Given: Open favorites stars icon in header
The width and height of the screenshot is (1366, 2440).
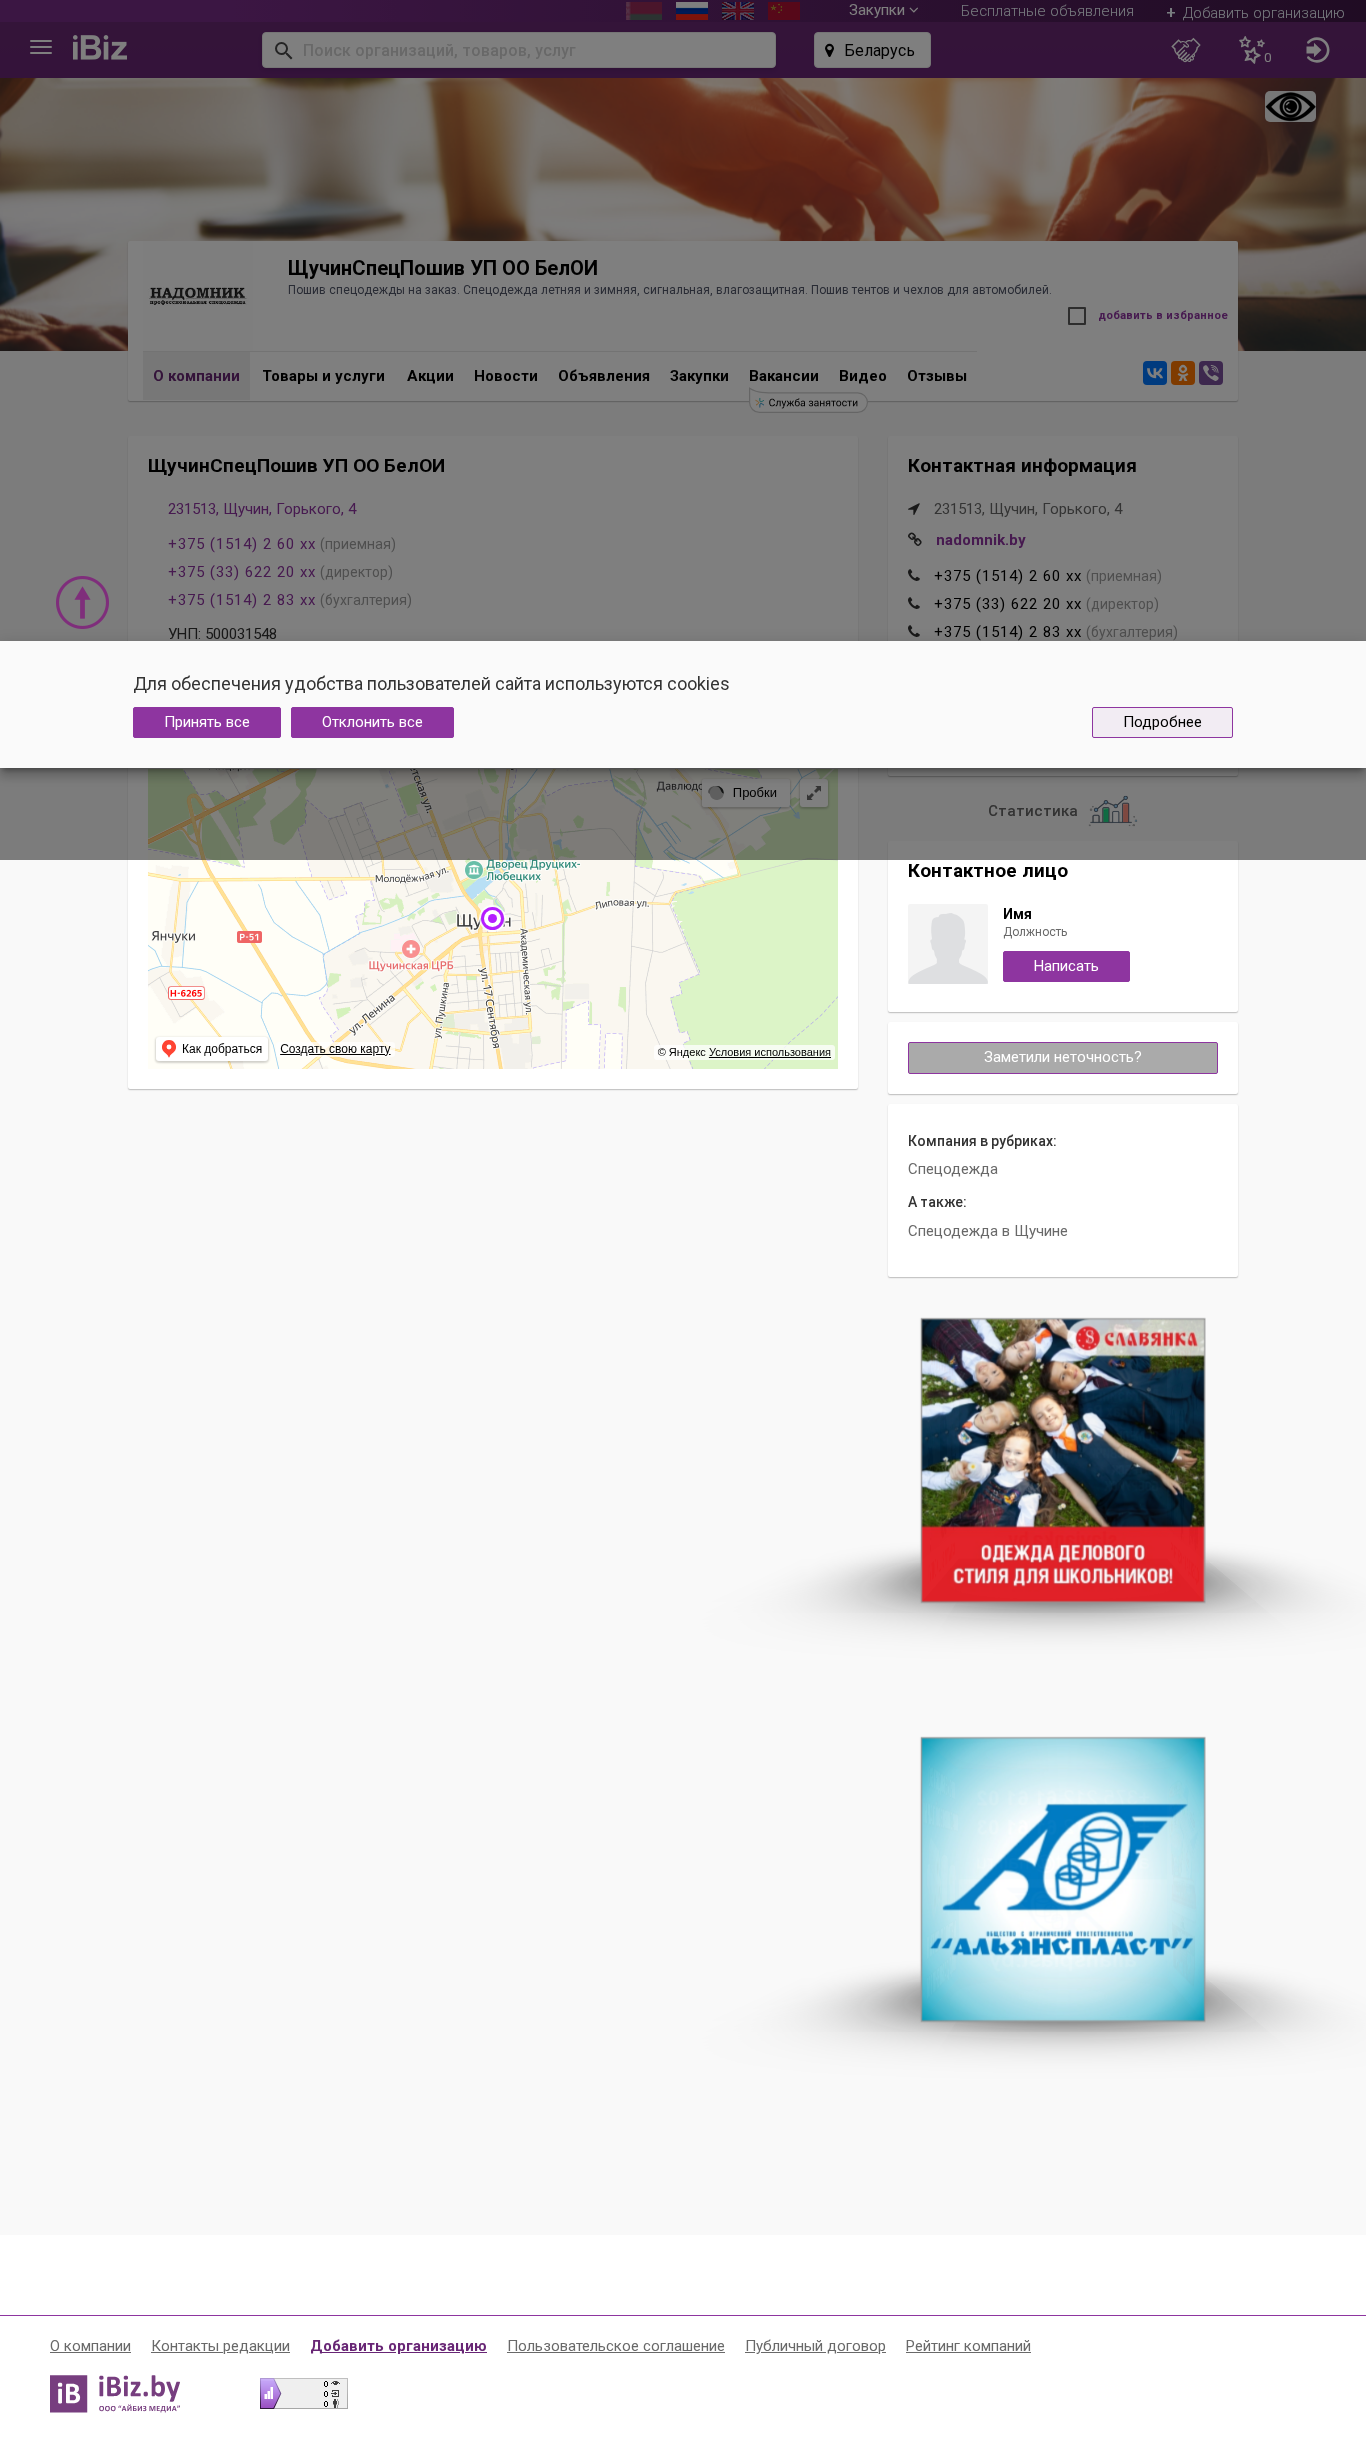Looking at the screenshot, I should coord(1254,50).
